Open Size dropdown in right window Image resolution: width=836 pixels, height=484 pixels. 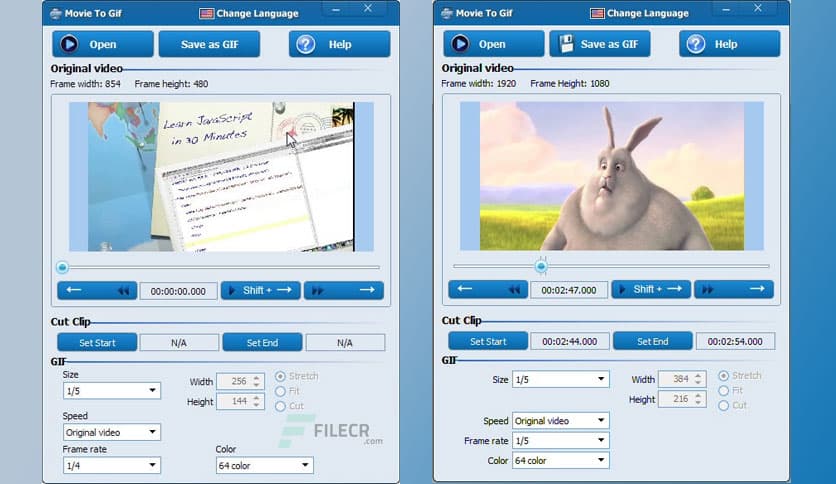coord(560,380)
